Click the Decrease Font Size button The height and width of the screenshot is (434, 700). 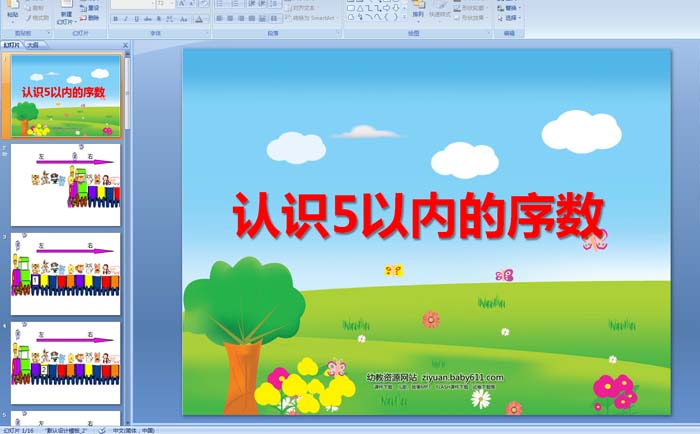(192, 4)
